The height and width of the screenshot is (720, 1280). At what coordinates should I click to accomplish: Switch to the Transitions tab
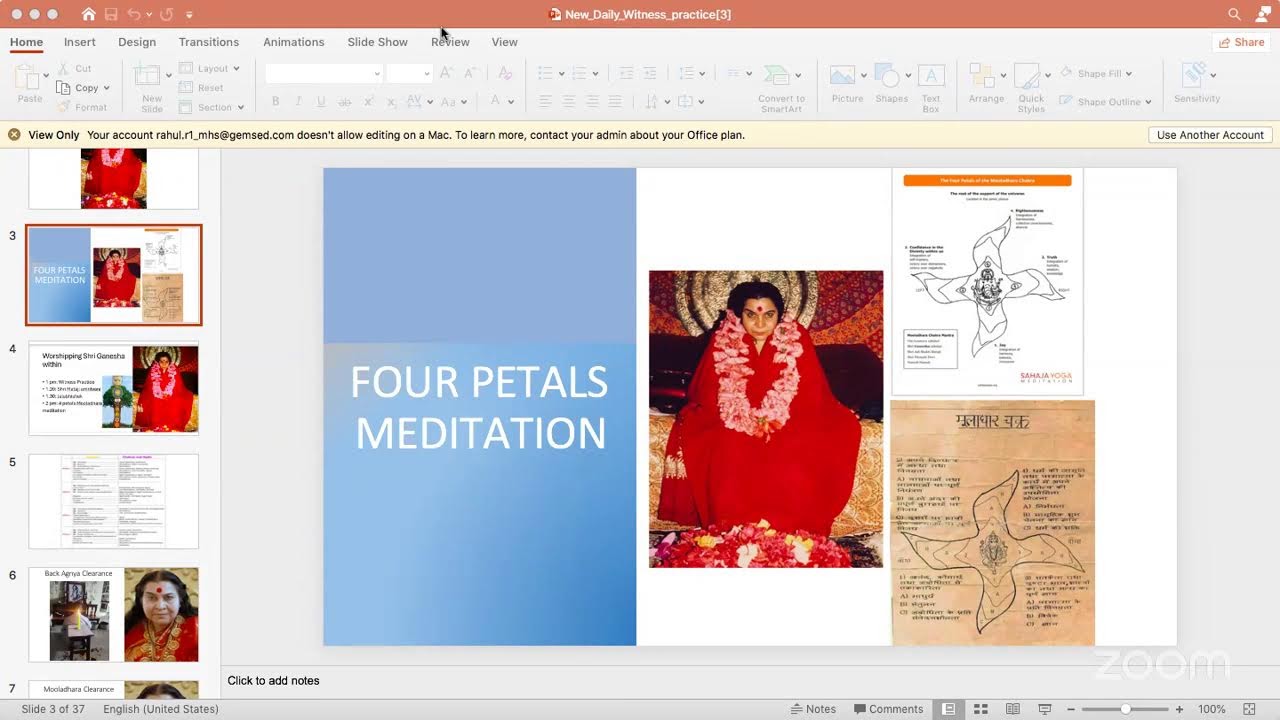tap(209, 42)
